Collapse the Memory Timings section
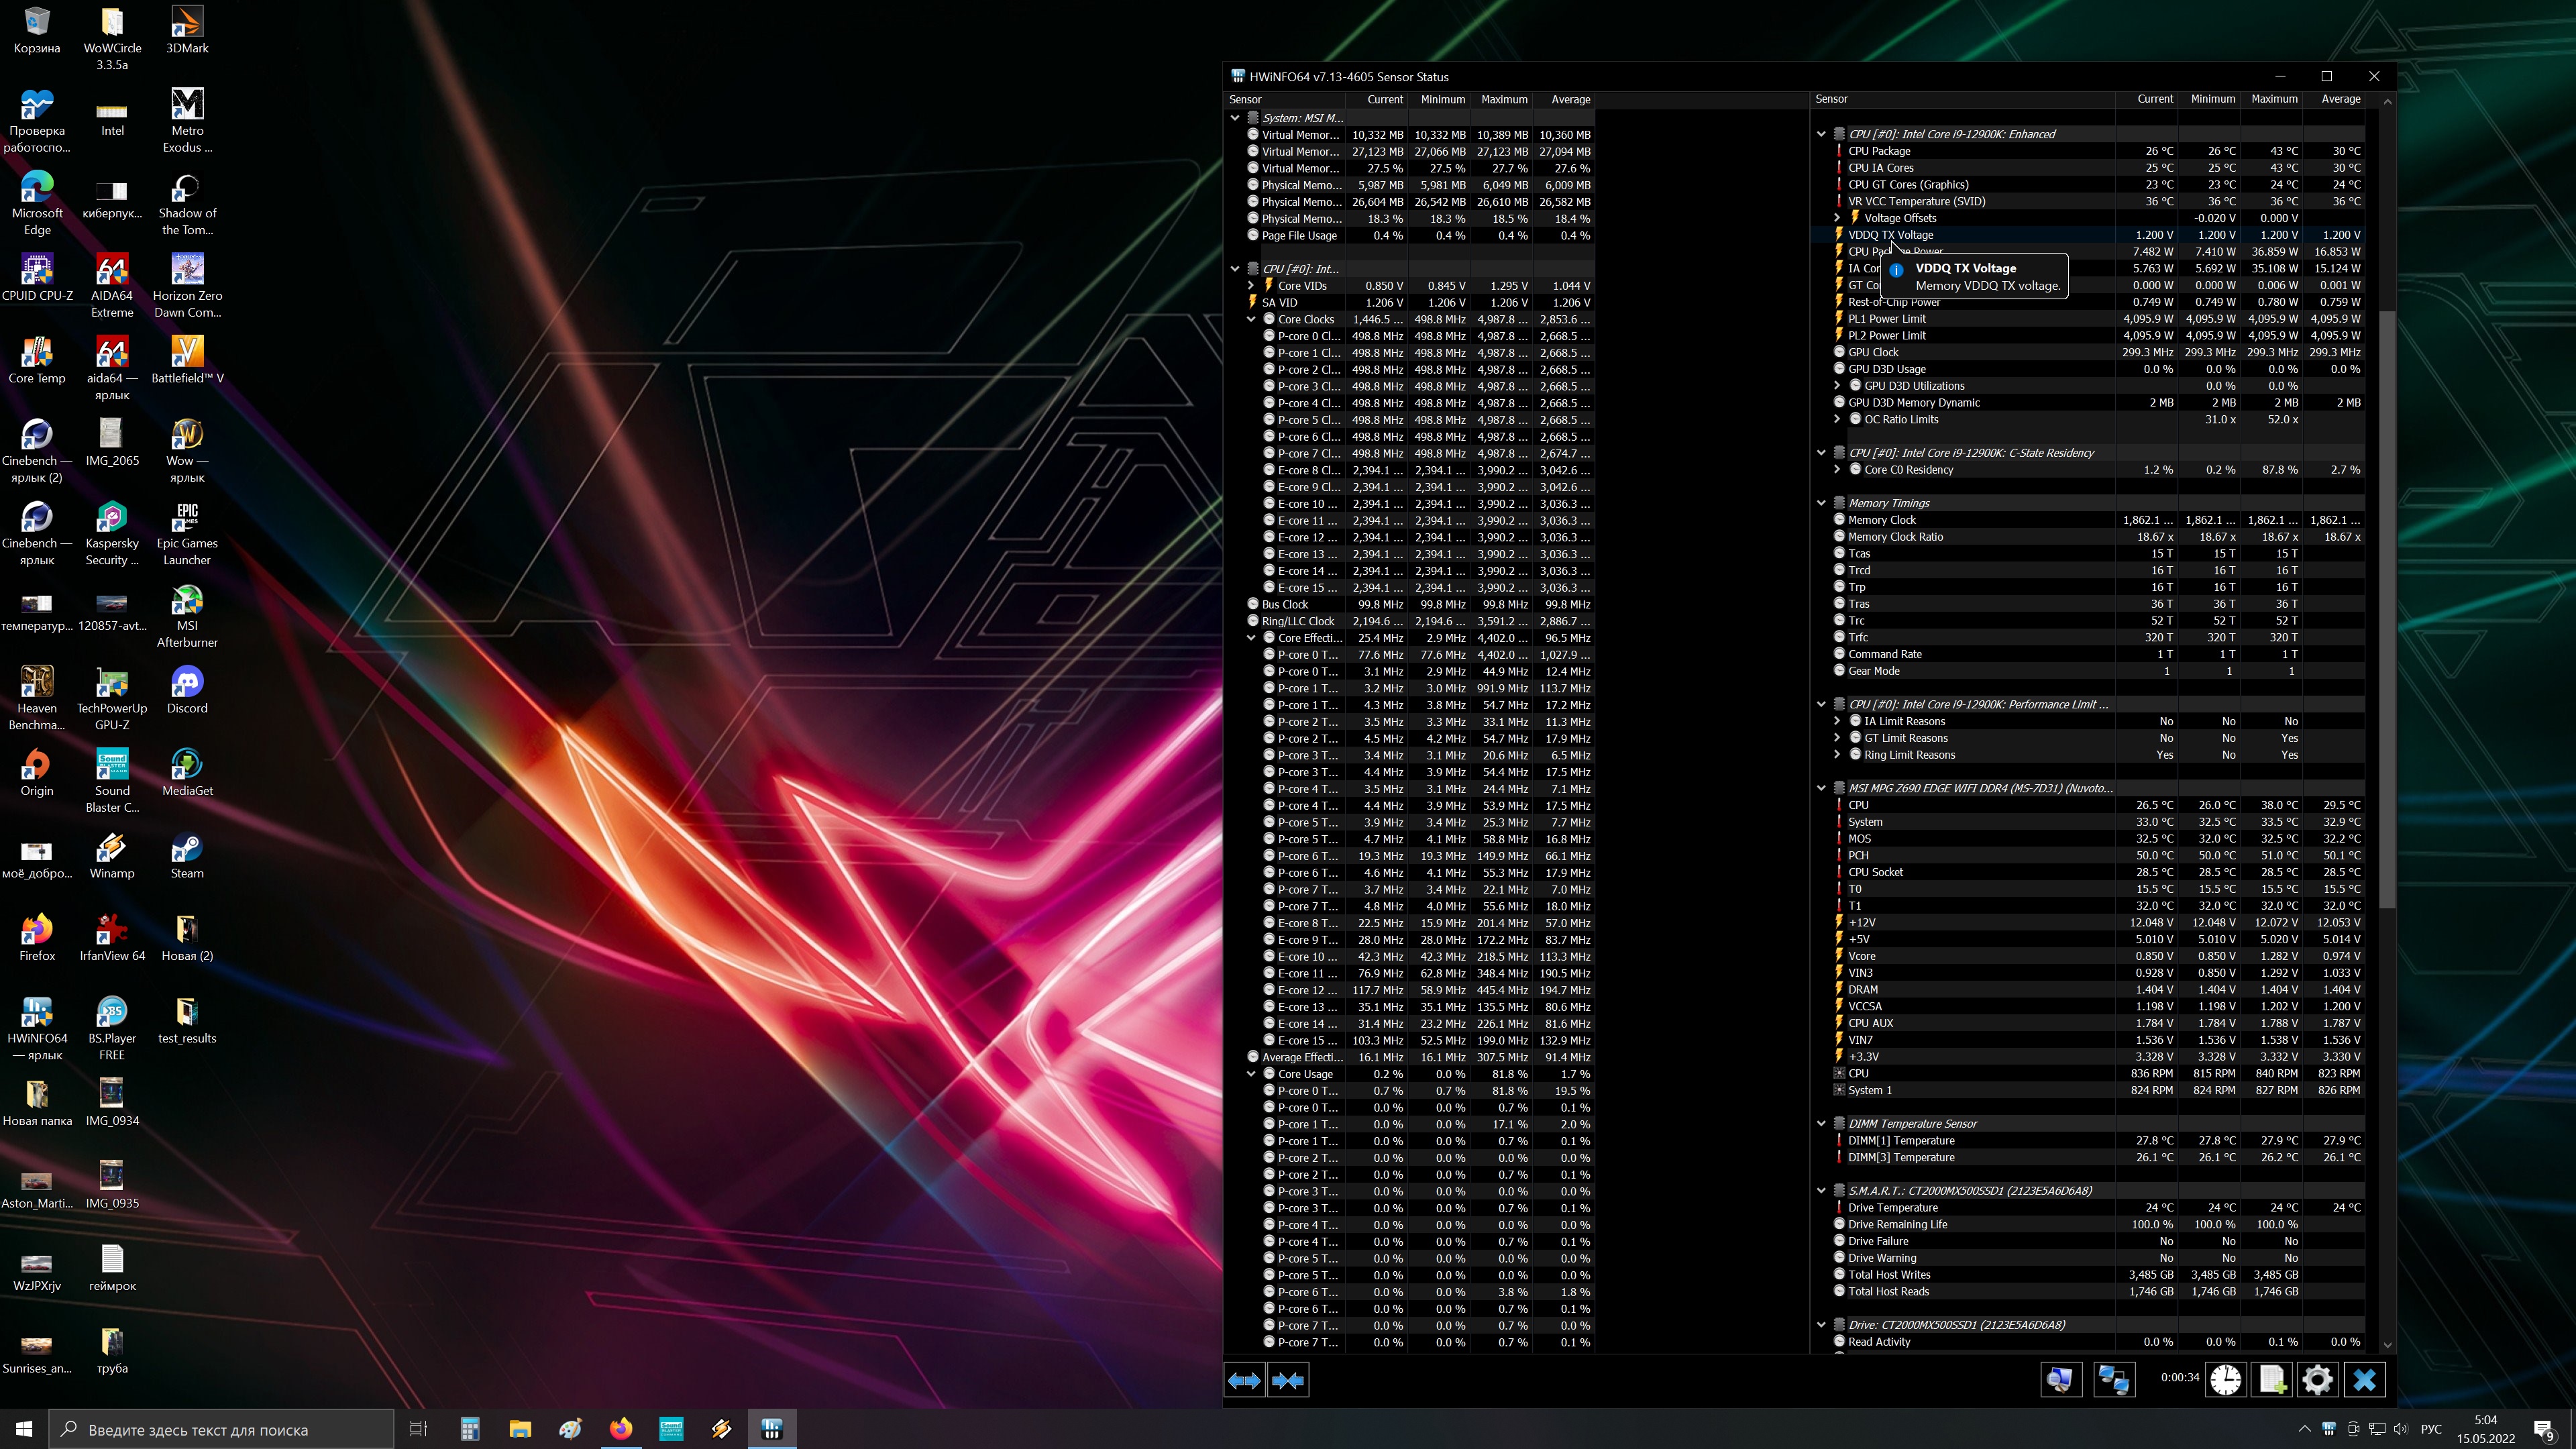The width and height of the screenshot is (2576, 1449). coord(1821,503)
